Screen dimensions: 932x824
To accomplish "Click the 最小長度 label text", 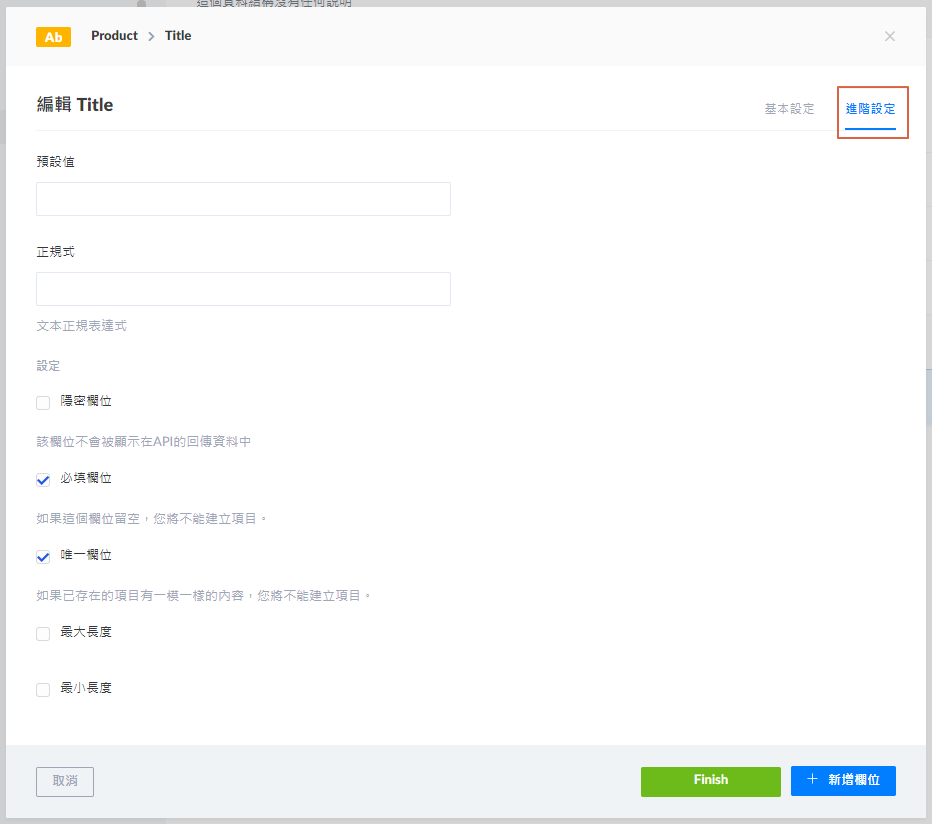I will (86, 689).
